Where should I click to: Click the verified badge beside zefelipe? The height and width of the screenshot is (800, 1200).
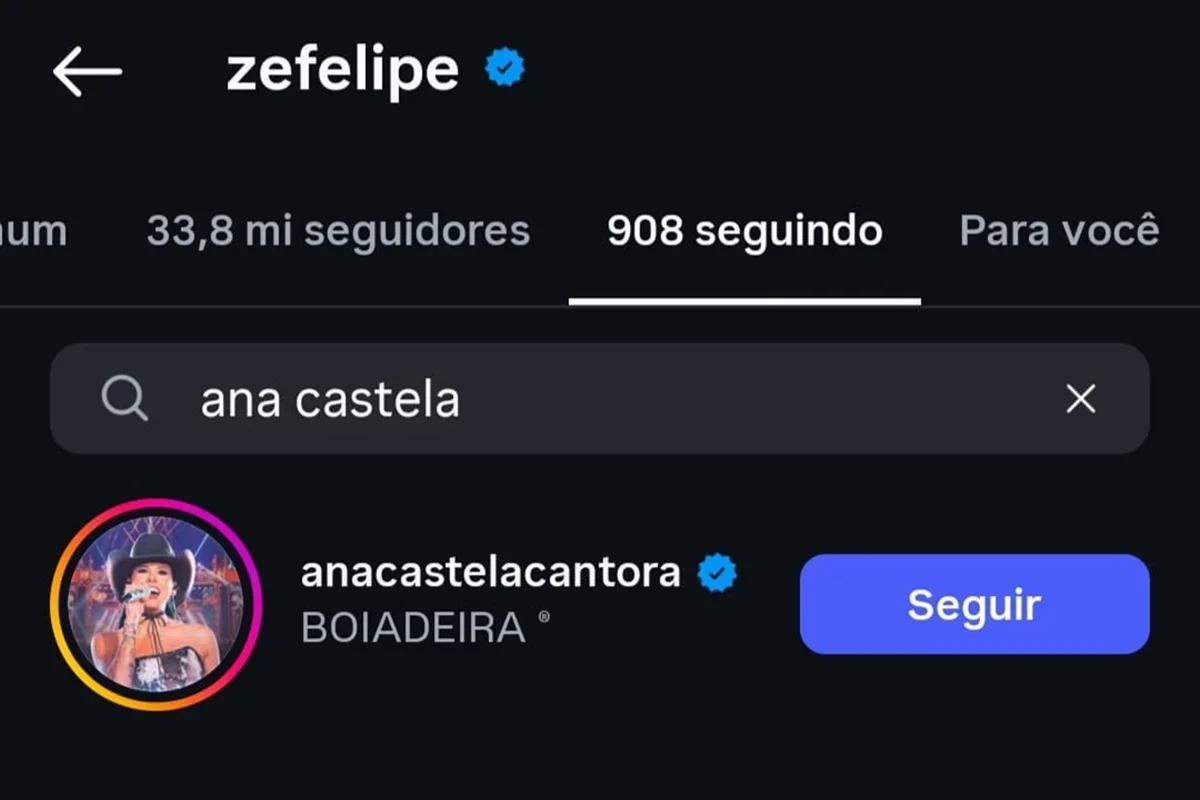coord(505,68)
